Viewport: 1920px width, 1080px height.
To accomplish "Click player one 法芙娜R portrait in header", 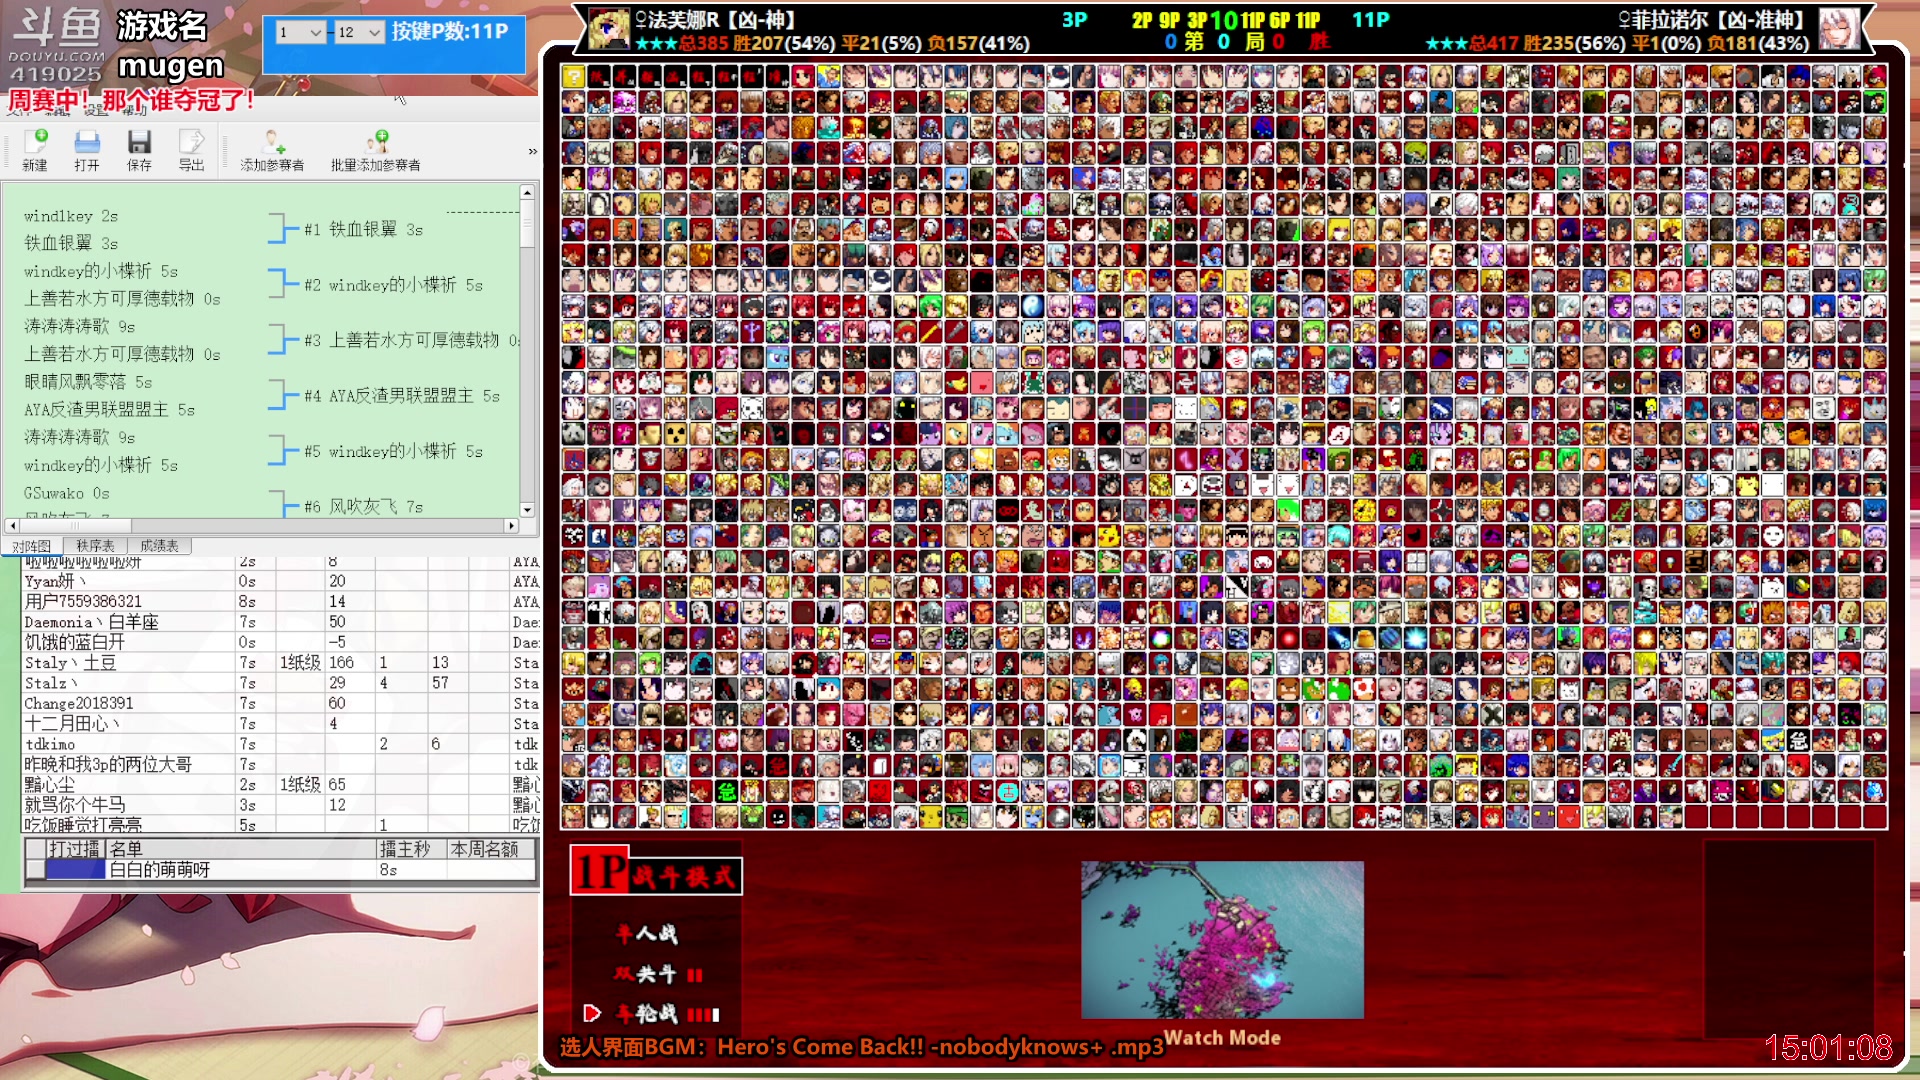I will [608, 30].
